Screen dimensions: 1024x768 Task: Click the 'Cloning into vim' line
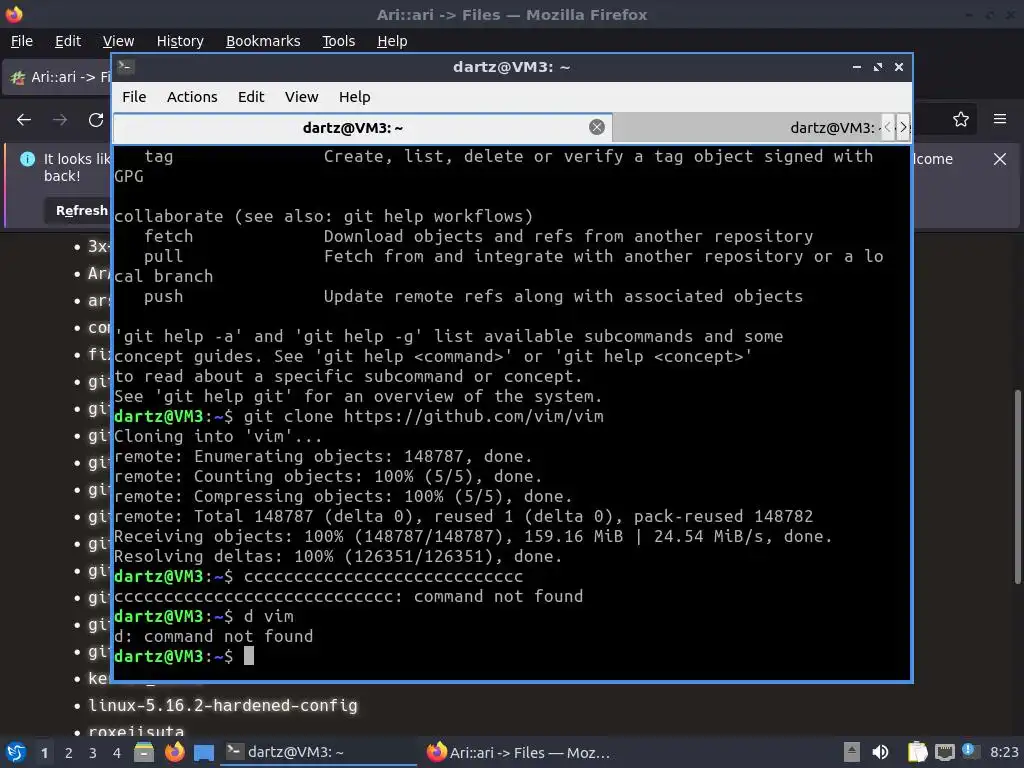217,436
